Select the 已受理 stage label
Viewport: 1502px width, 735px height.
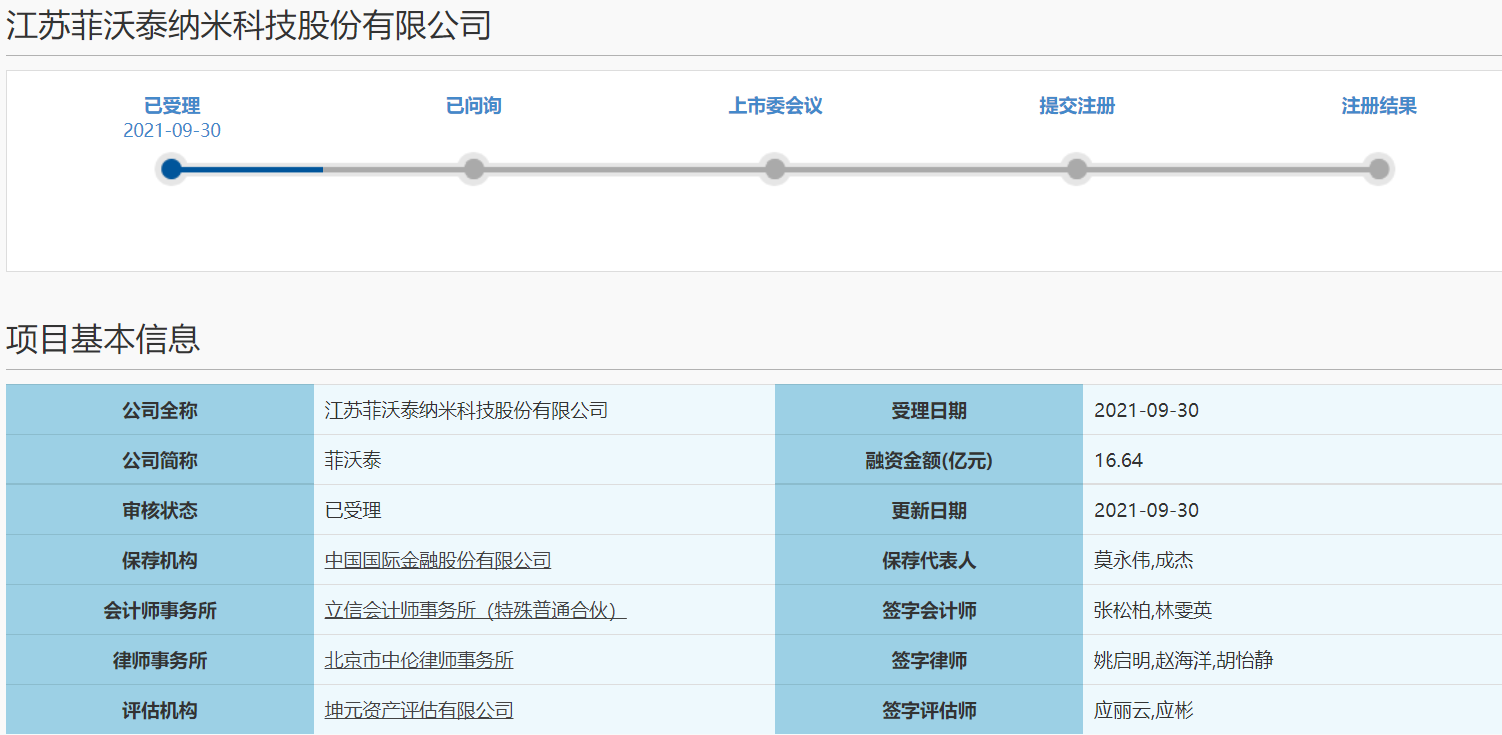click(172, 106)
